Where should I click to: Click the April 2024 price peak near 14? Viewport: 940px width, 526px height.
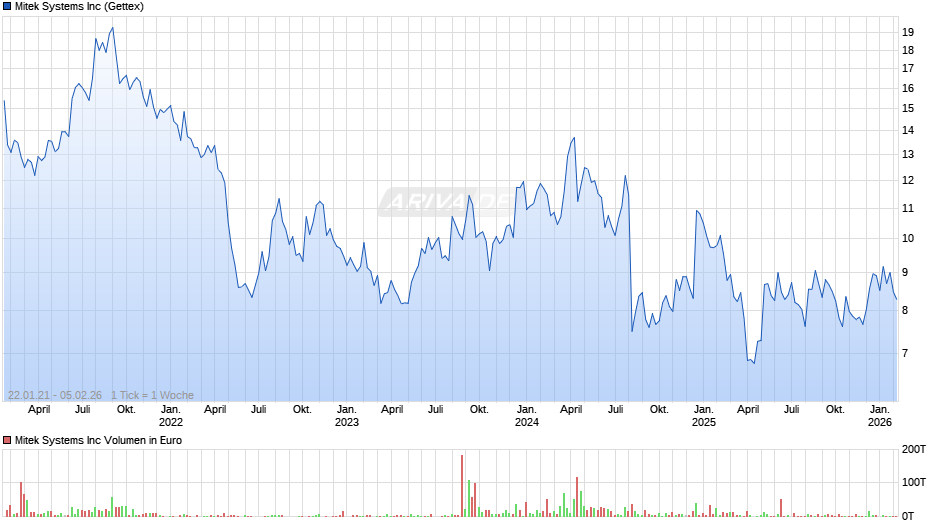[x=574, y=138]
